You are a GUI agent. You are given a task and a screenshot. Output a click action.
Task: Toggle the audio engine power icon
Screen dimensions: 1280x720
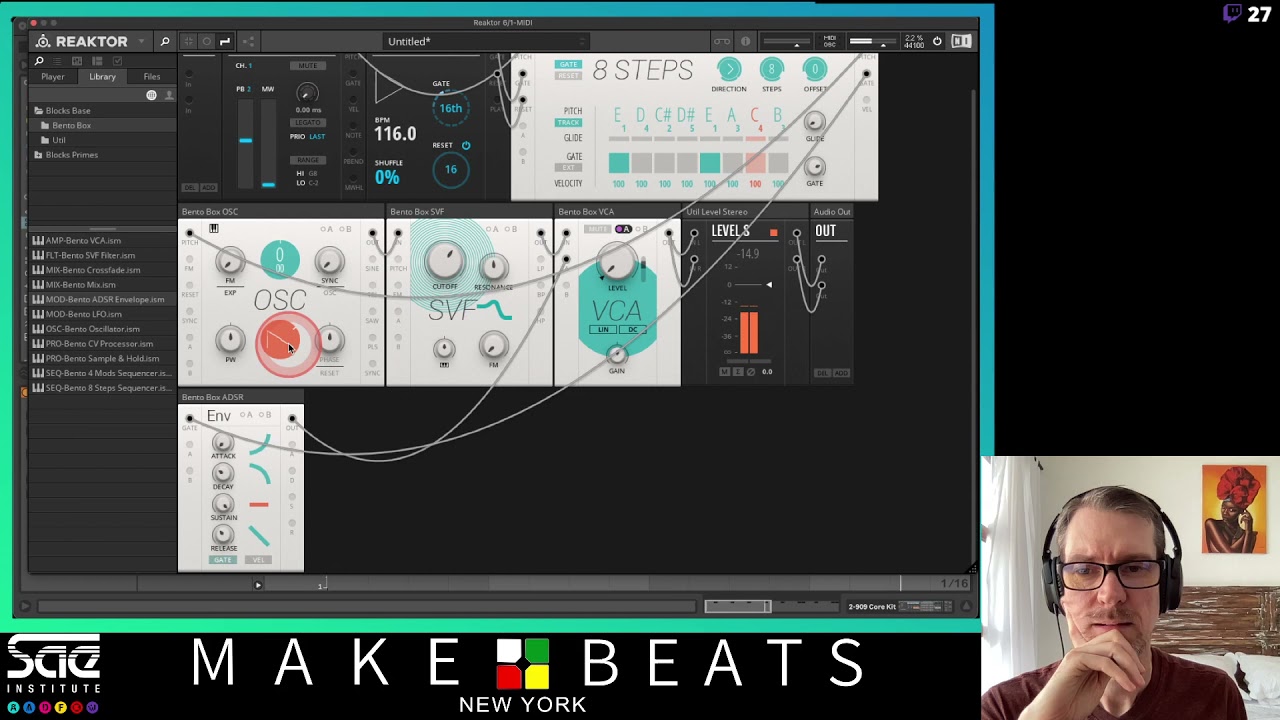point(937,42)
